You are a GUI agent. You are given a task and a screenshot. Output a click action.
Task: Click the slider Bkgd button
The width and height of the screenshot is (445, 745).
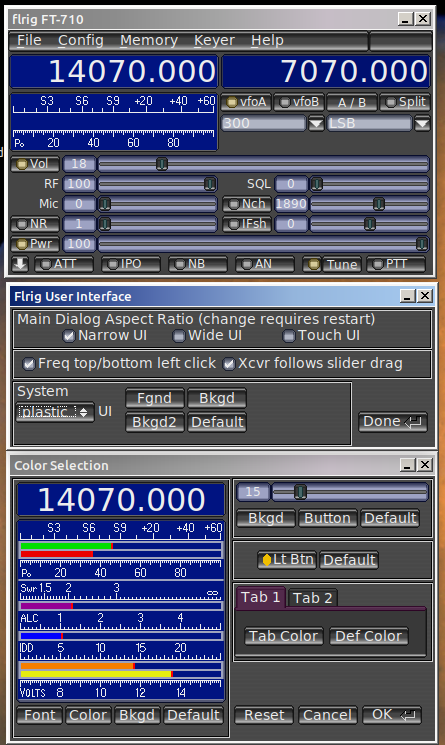[x=266, y=518]
